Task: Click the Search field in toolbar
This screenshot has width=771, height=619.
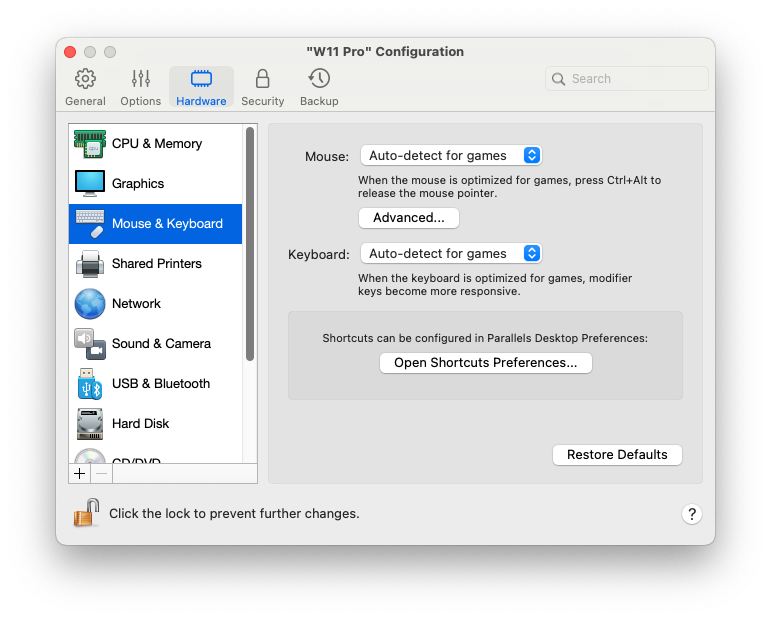Action: 627,79
